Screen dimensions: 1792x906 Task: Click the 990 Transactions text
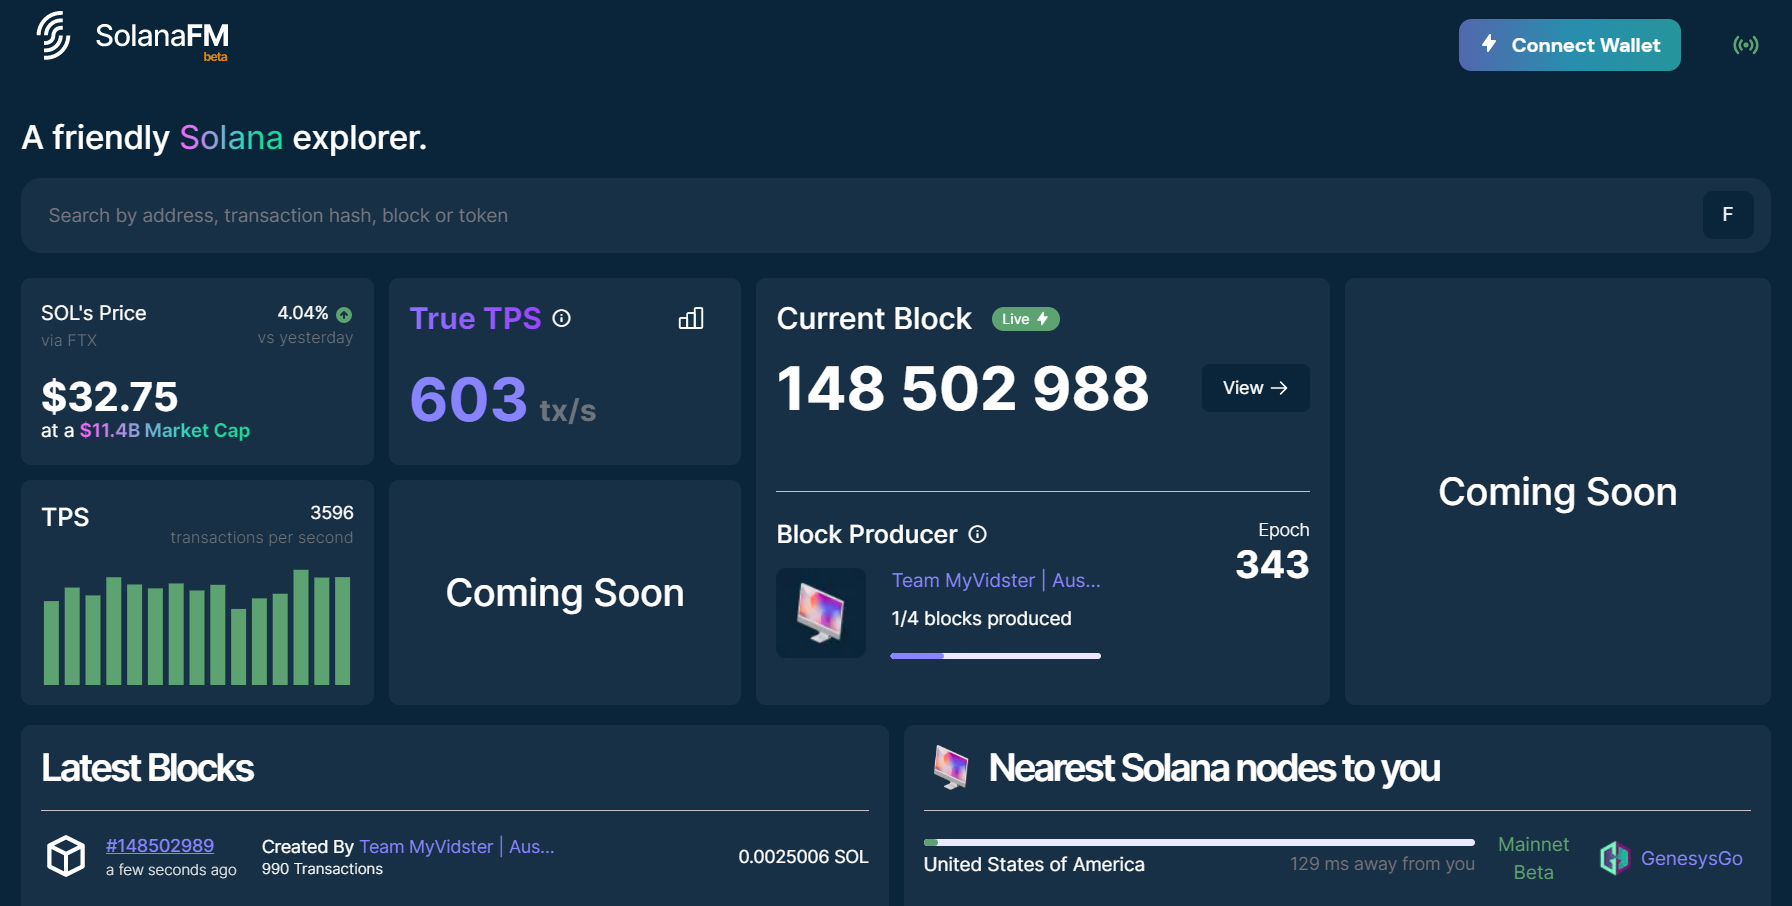point(322,869)
